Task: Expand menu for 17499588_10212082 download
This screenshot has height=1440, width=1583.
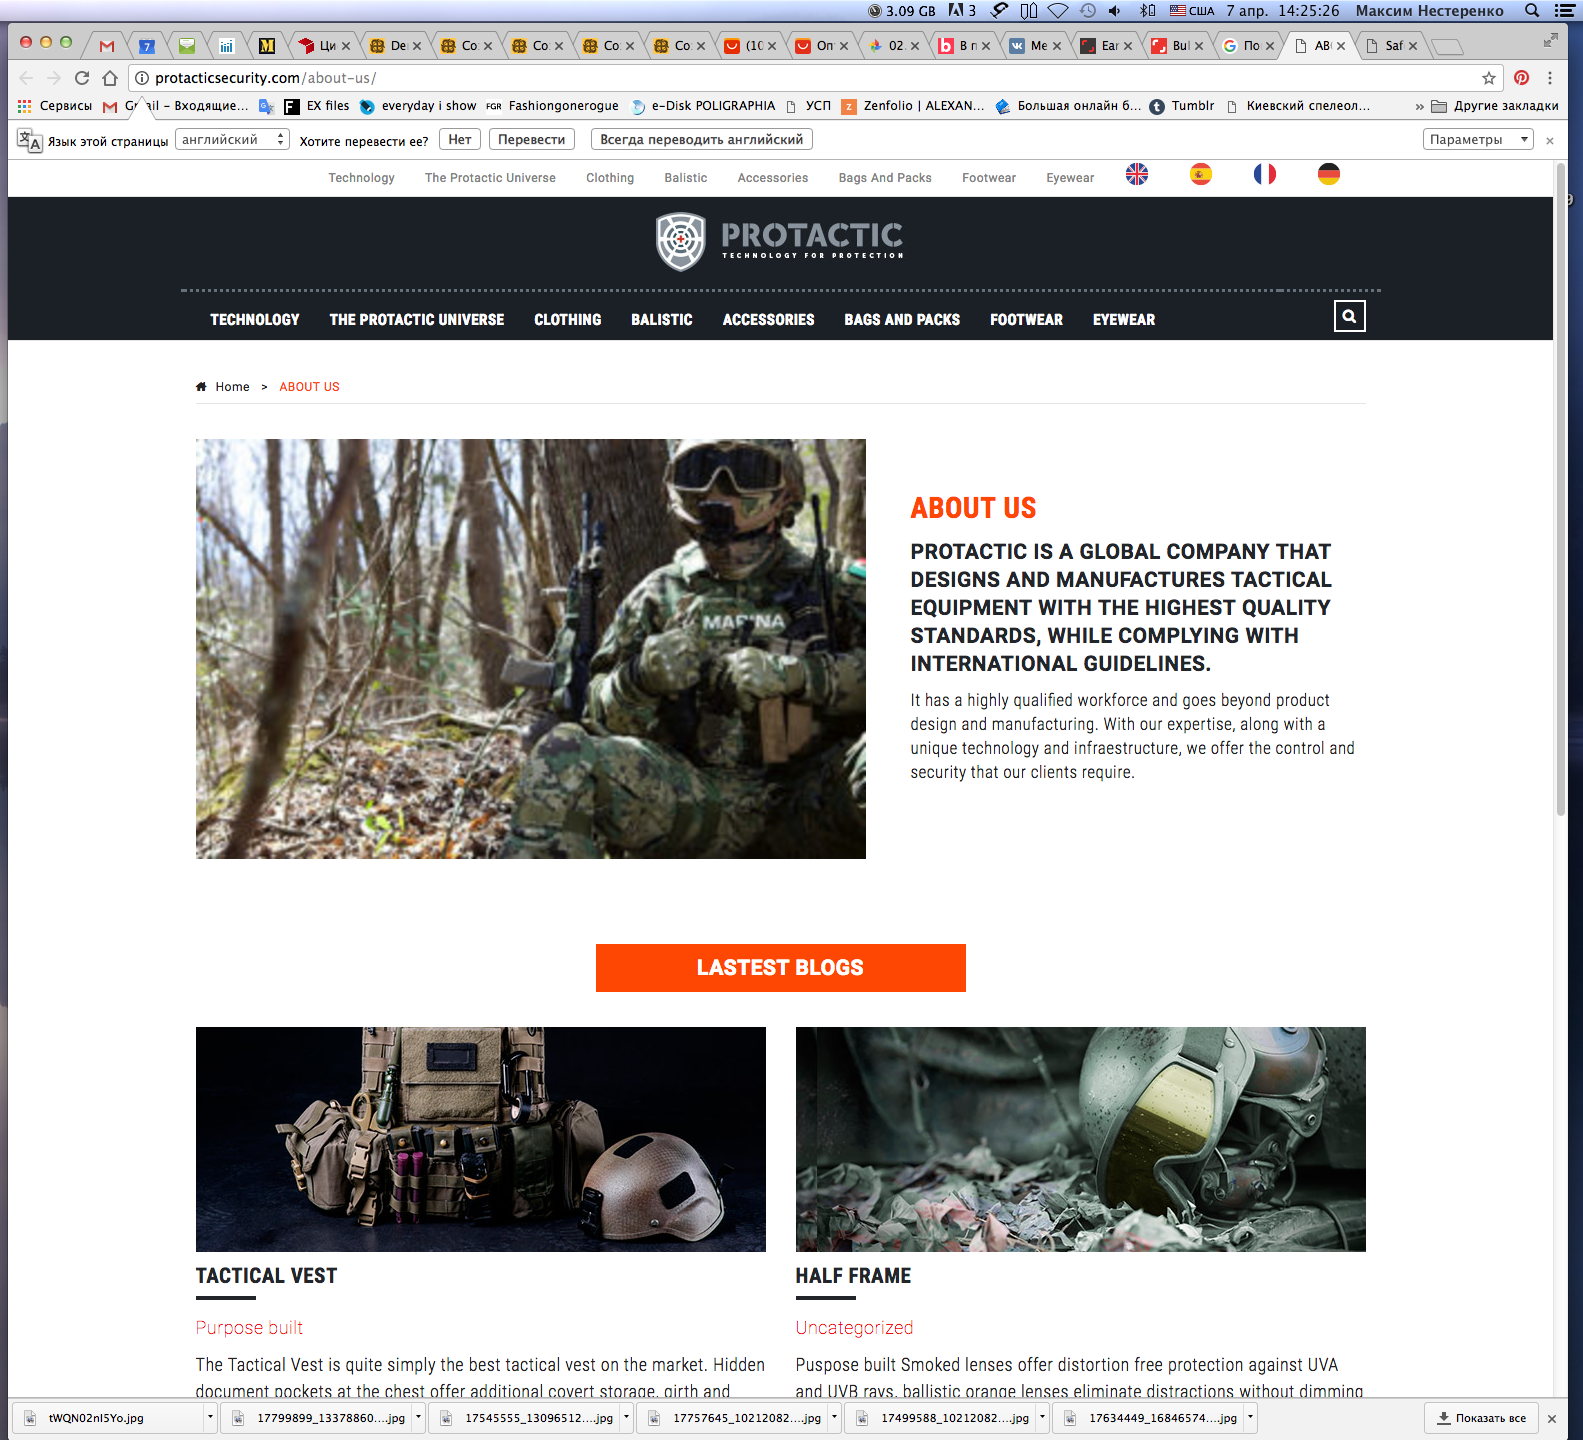Action: click(1042, 1417)
